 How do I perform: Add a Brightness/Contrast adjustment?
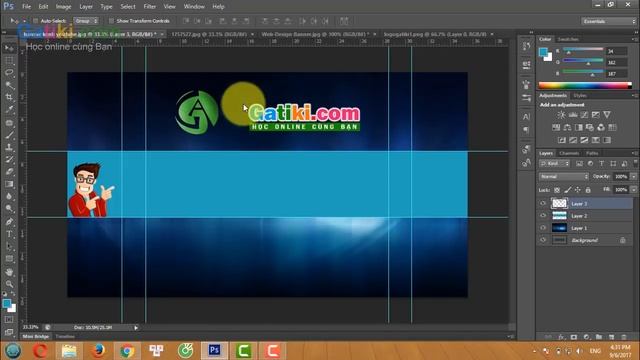[x=562, y=115]
